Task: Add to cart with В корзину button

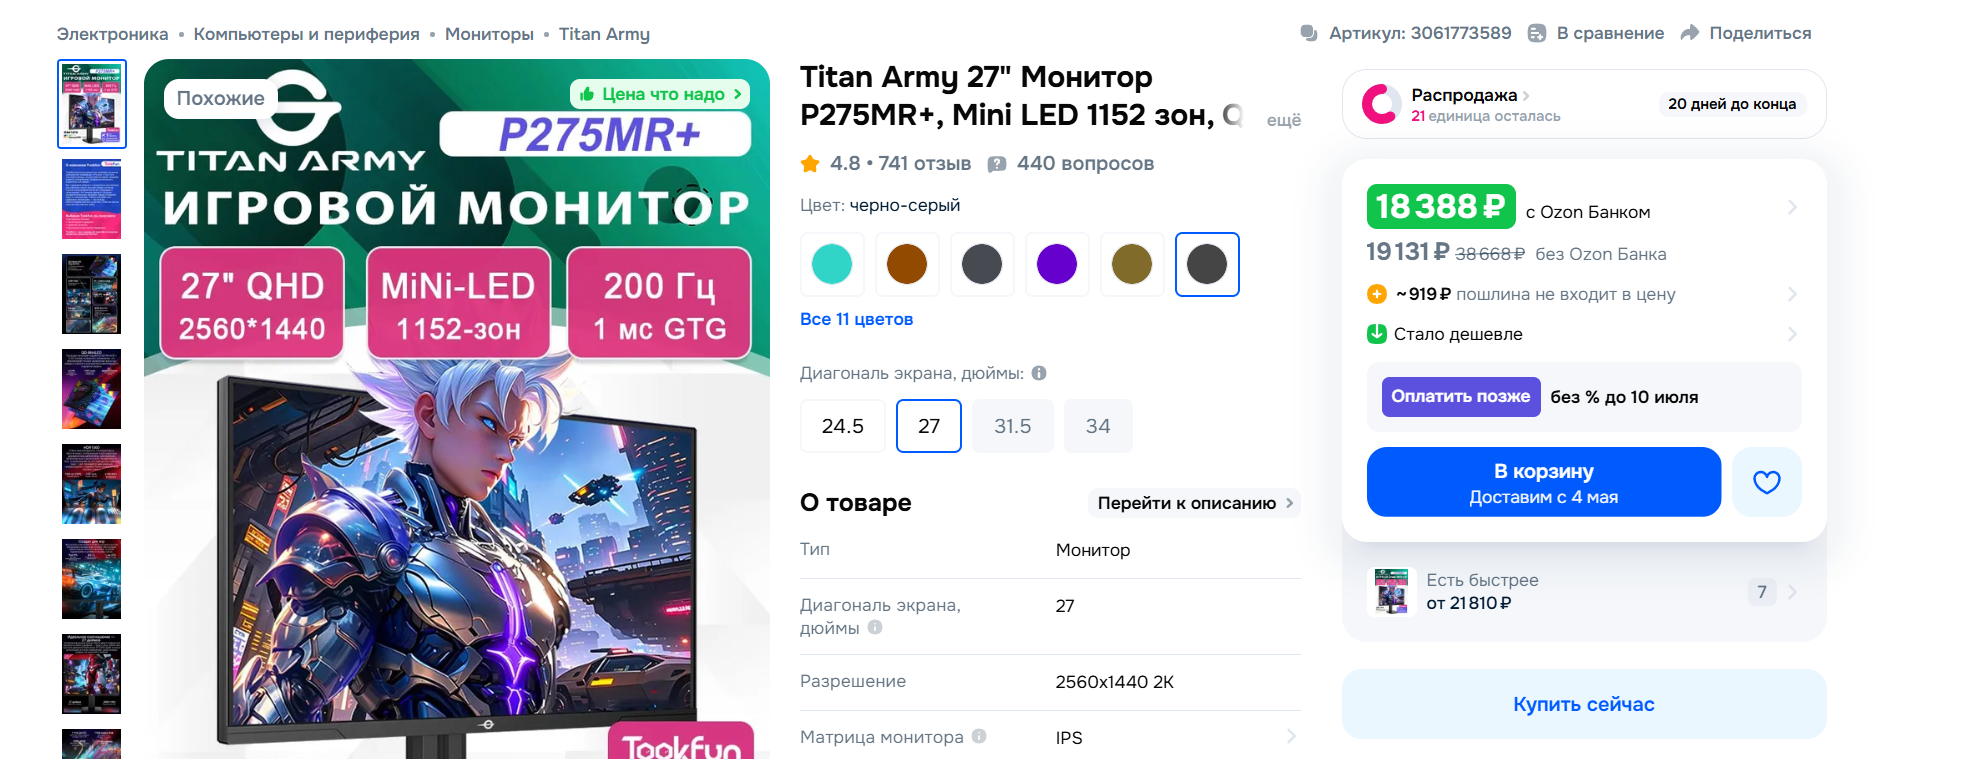Action: 1544,482
